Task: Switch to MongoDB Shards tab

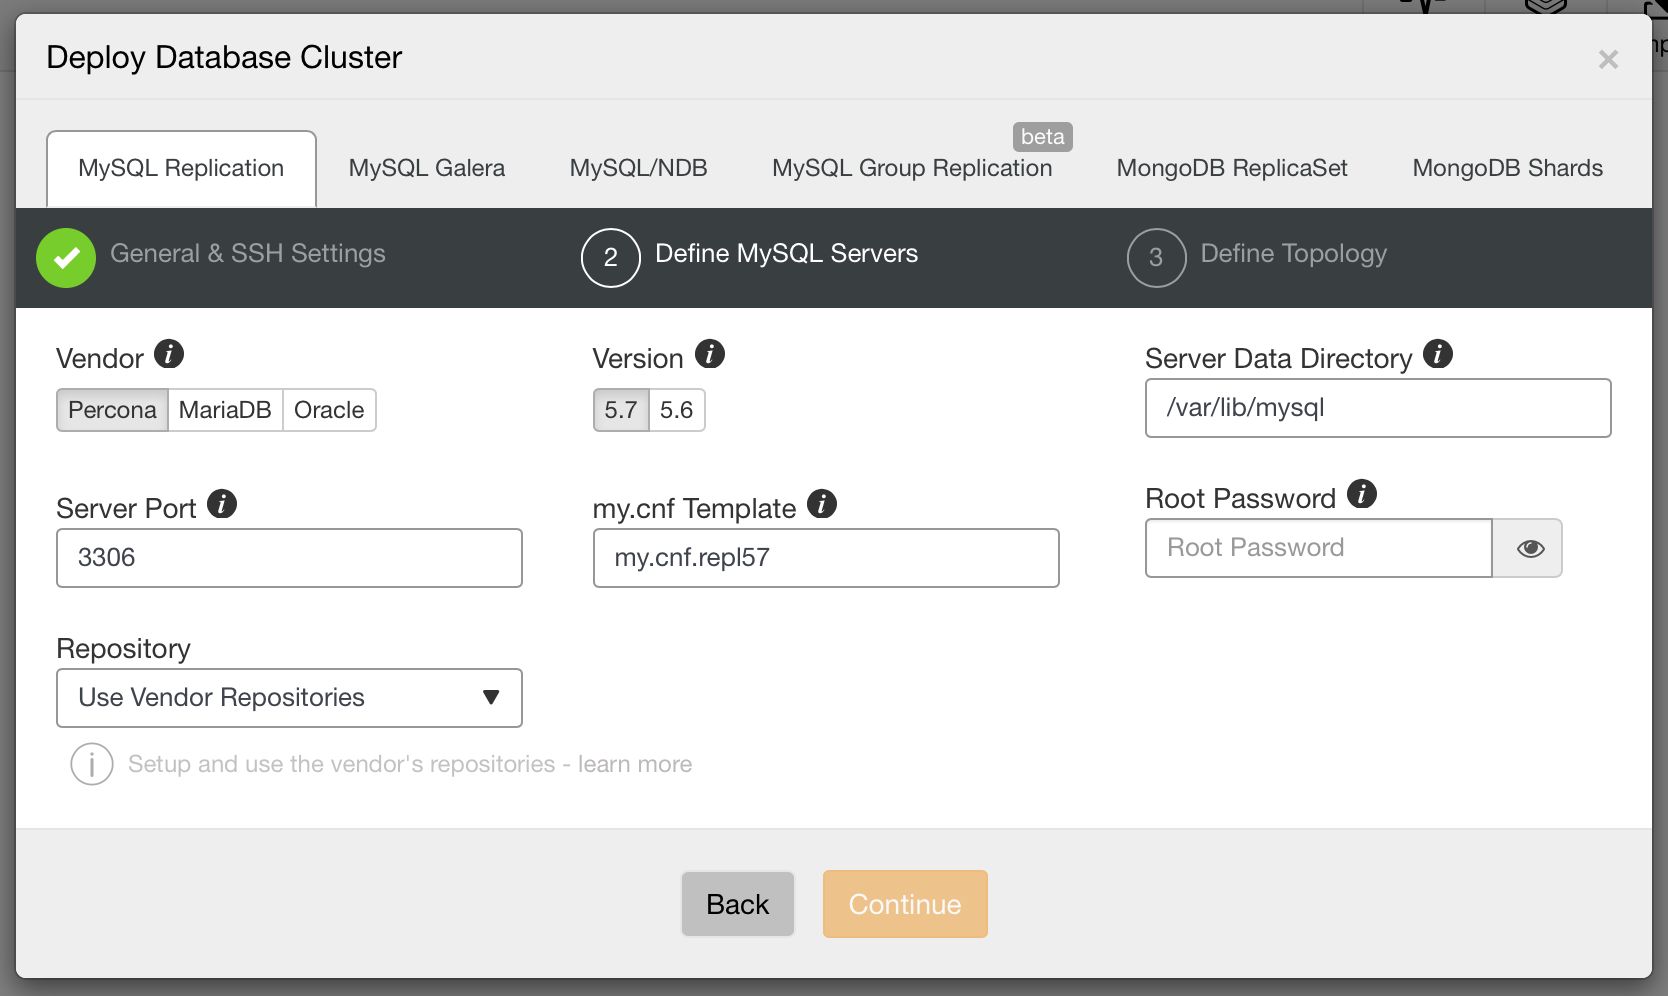Action: [1508, 168]
